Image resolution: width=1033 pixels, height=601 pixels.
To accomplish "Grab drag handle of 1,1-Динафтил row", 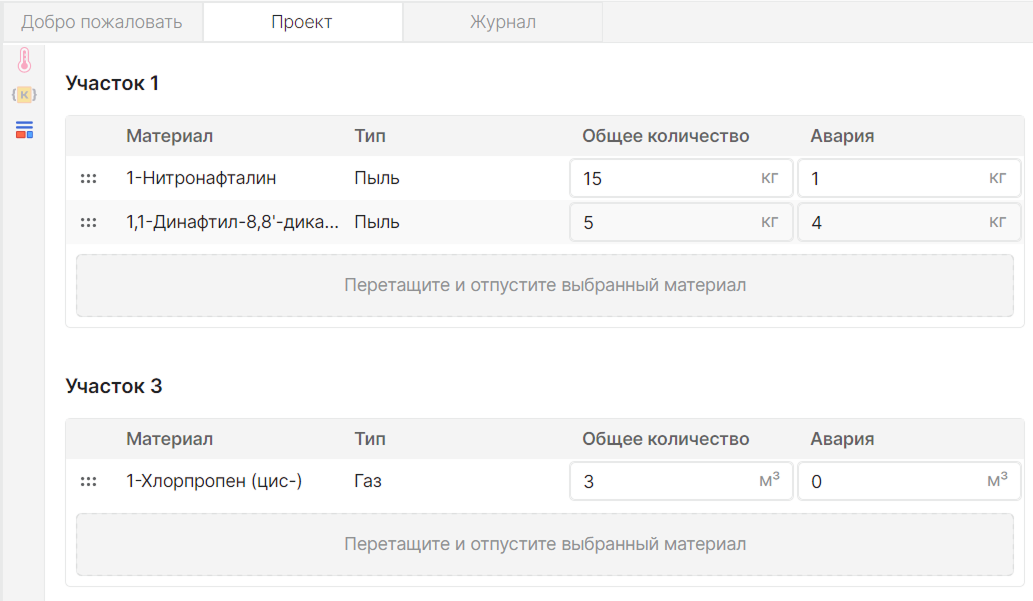I will click(88, 223).
